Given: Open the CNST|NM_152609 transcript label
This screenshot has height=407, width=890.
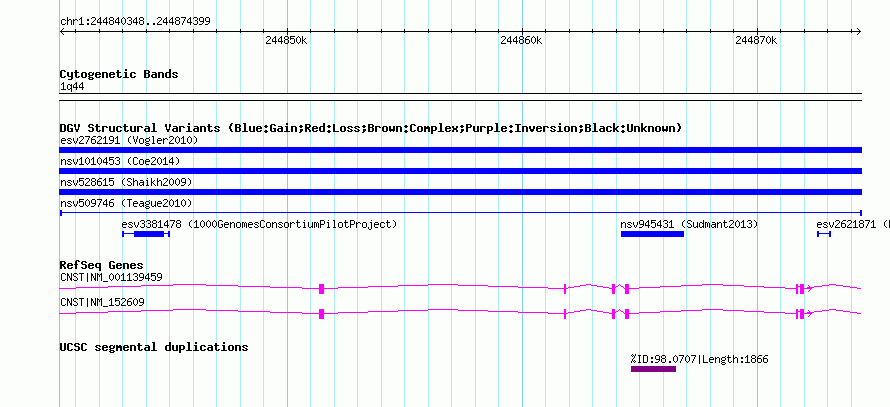Looking at the screenshot, I should click(102, 303).
